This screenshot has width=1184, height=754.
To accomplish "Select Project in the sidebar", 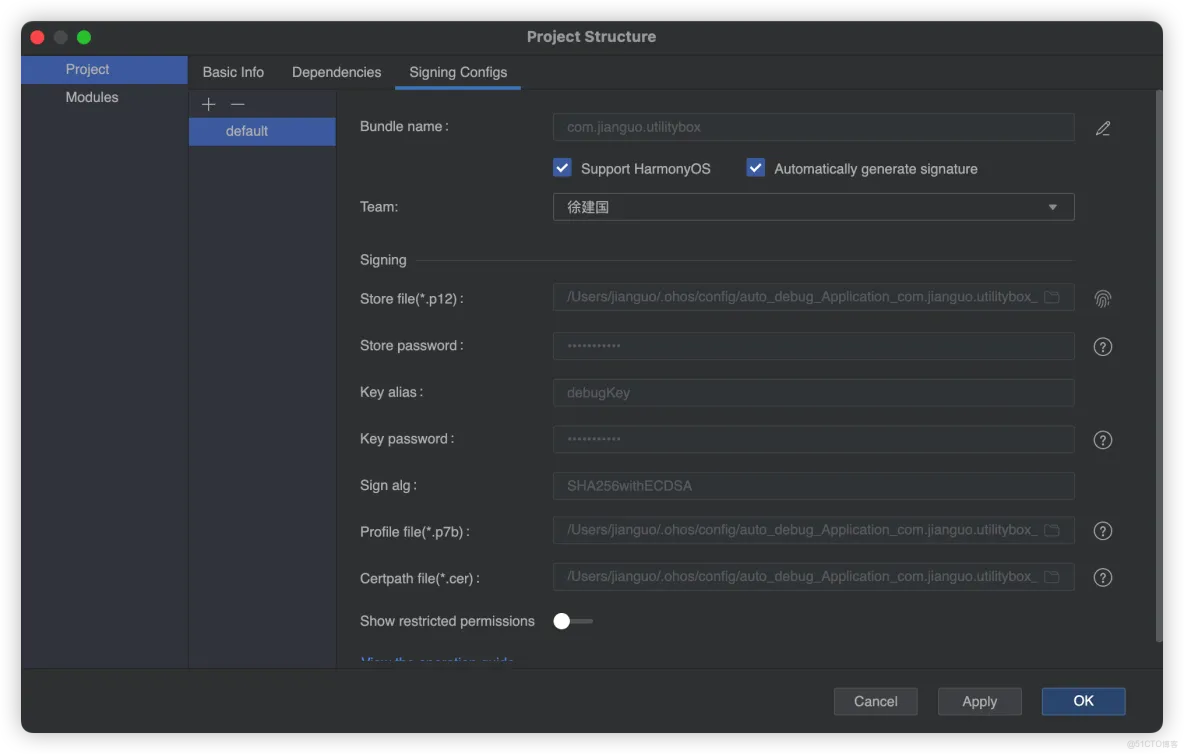I will click(x=104, y=69).
